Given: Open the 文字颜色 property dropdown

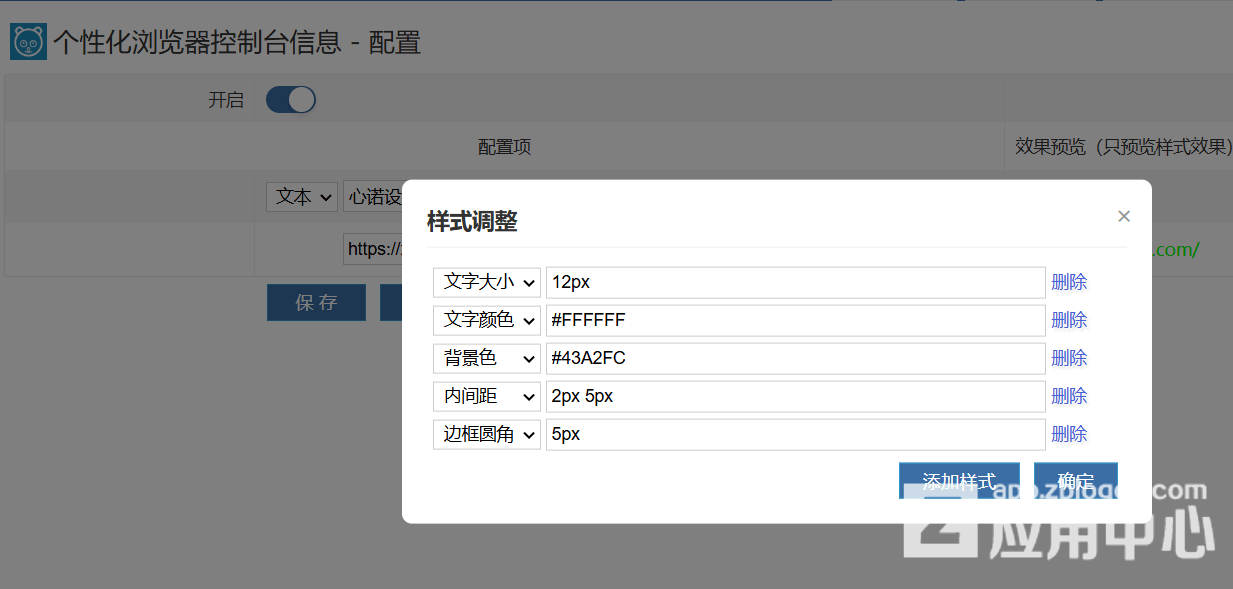Looking at the screenshot, I should (x=487, y=320).
